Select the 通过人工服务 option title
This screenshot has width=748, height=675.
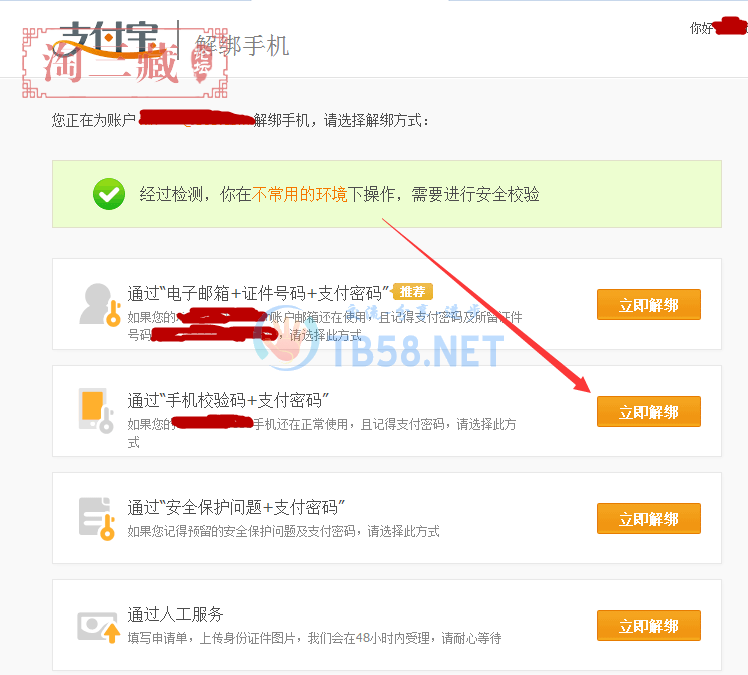pos(175,614)
